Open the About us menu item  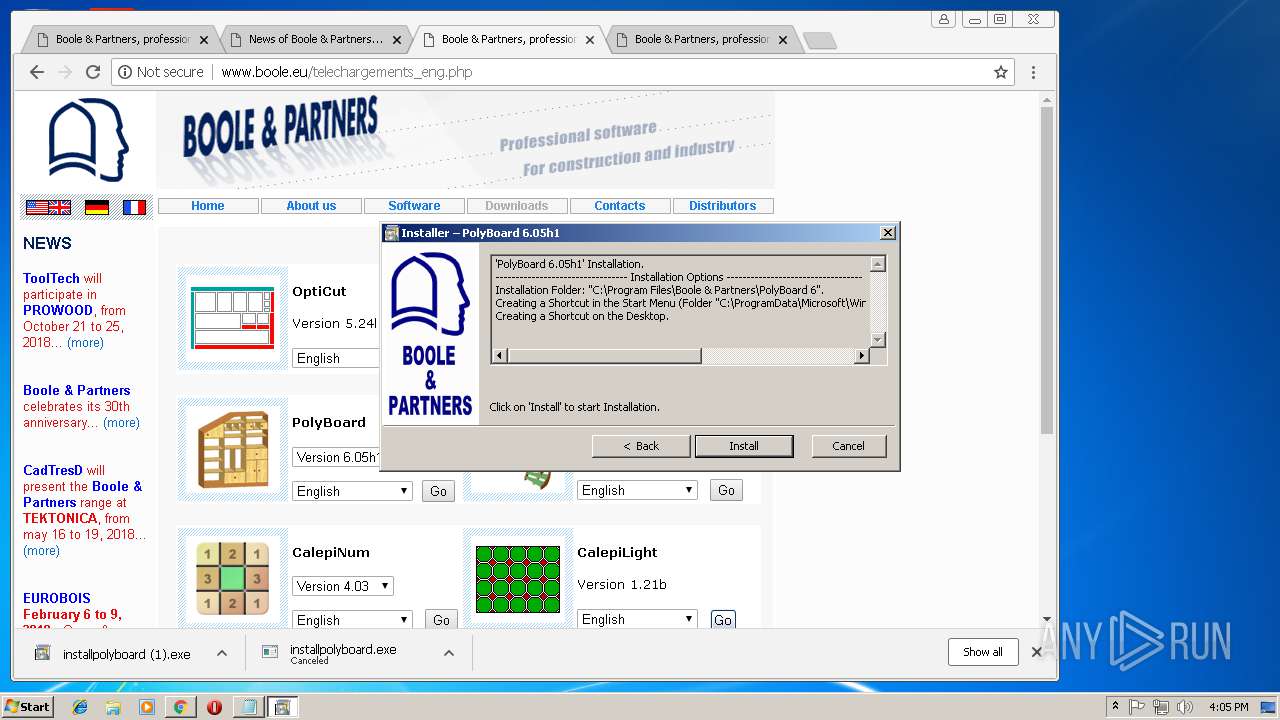(x=311, y=206)
